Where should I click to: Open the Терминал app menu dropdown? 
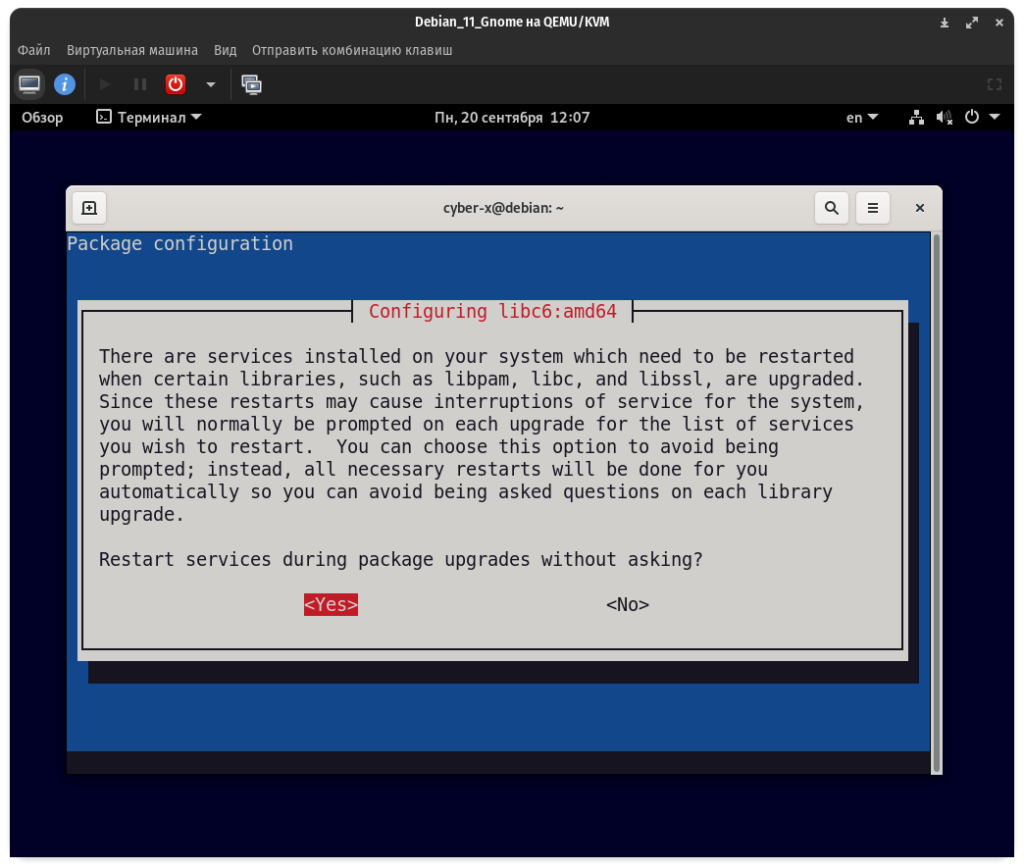[148, 117]
